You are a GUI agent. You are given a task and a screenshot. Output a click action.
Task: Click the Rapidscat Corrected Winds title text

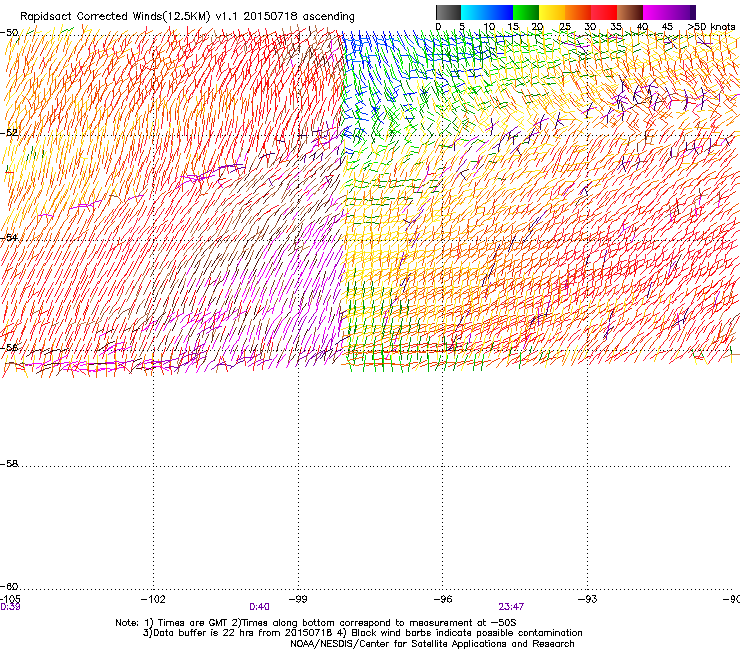point(187,16)
